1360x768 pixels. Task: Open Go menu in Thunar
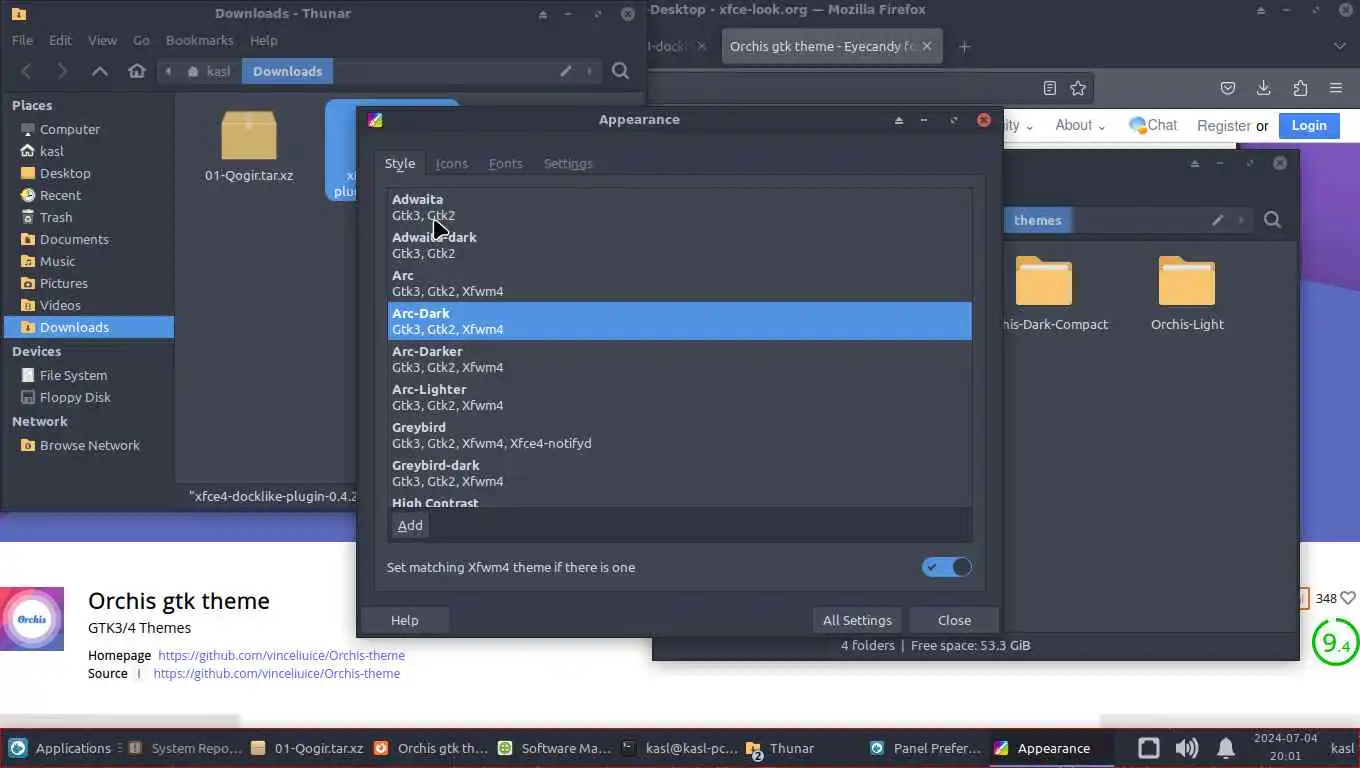pyautogui.click(x=141, y=40)
